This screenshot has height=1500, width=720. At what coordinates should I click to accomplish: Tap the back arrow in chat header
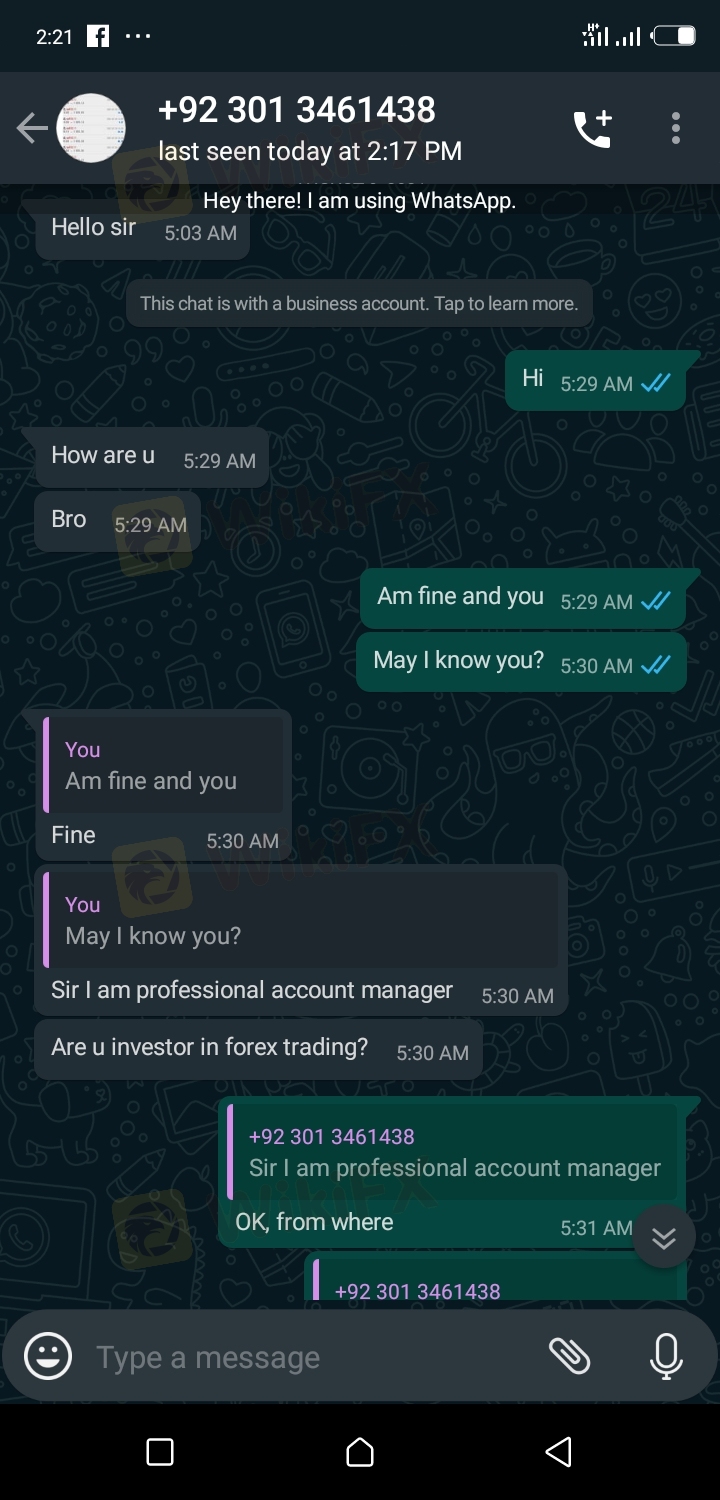pos(32,129)
